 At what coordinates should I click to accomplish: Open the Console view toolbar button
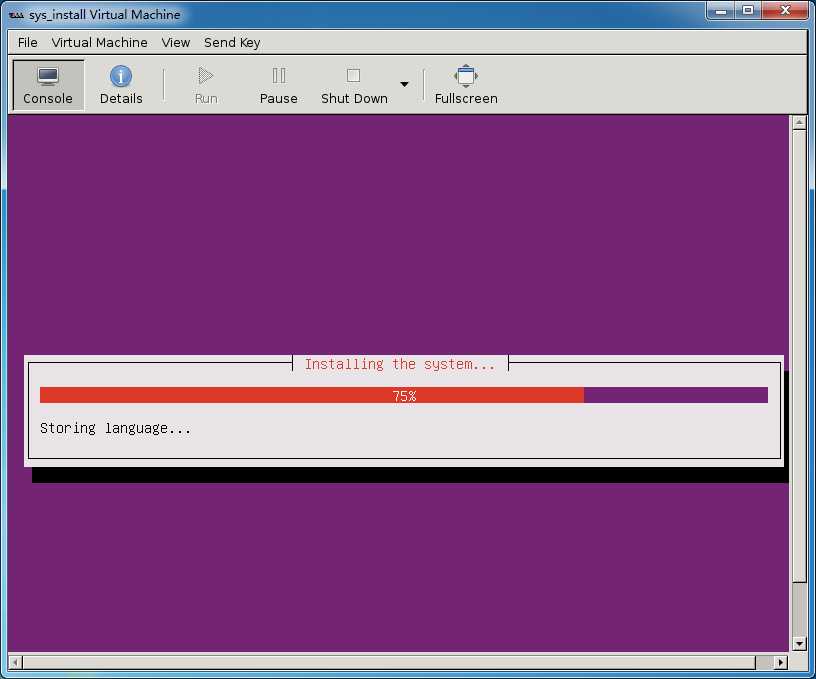[x=48, y=85]
